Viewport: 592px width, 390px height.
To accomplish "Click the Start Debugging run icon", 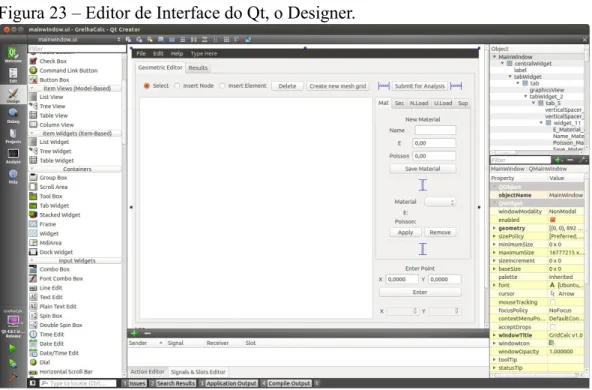I will pyautogui.click(x=13, y=363).
